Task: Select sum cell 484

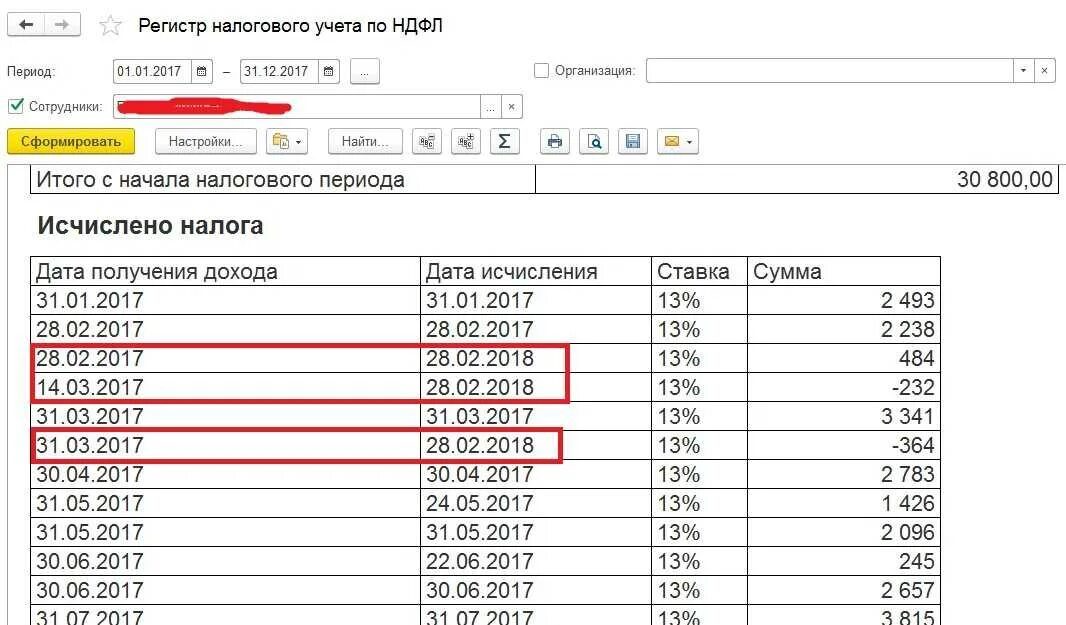Action: (844, 358)
